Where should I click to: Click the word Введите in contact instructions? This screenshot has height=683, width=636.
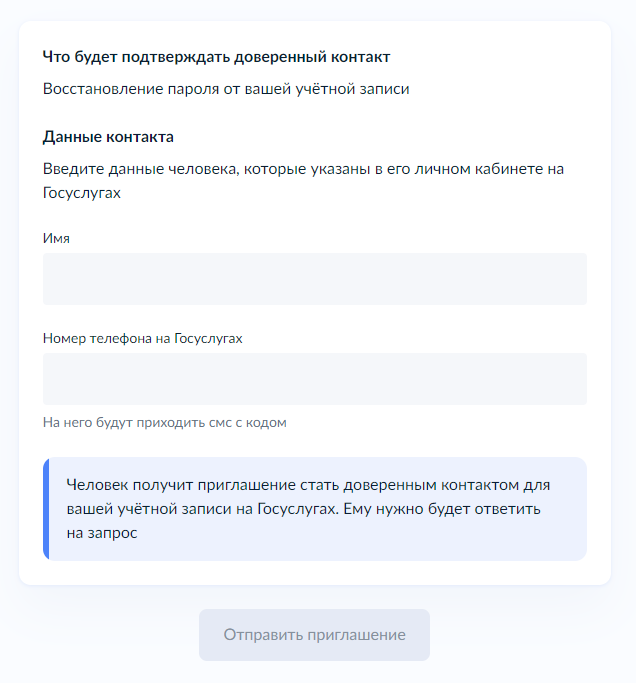click(x=71, y=169)
